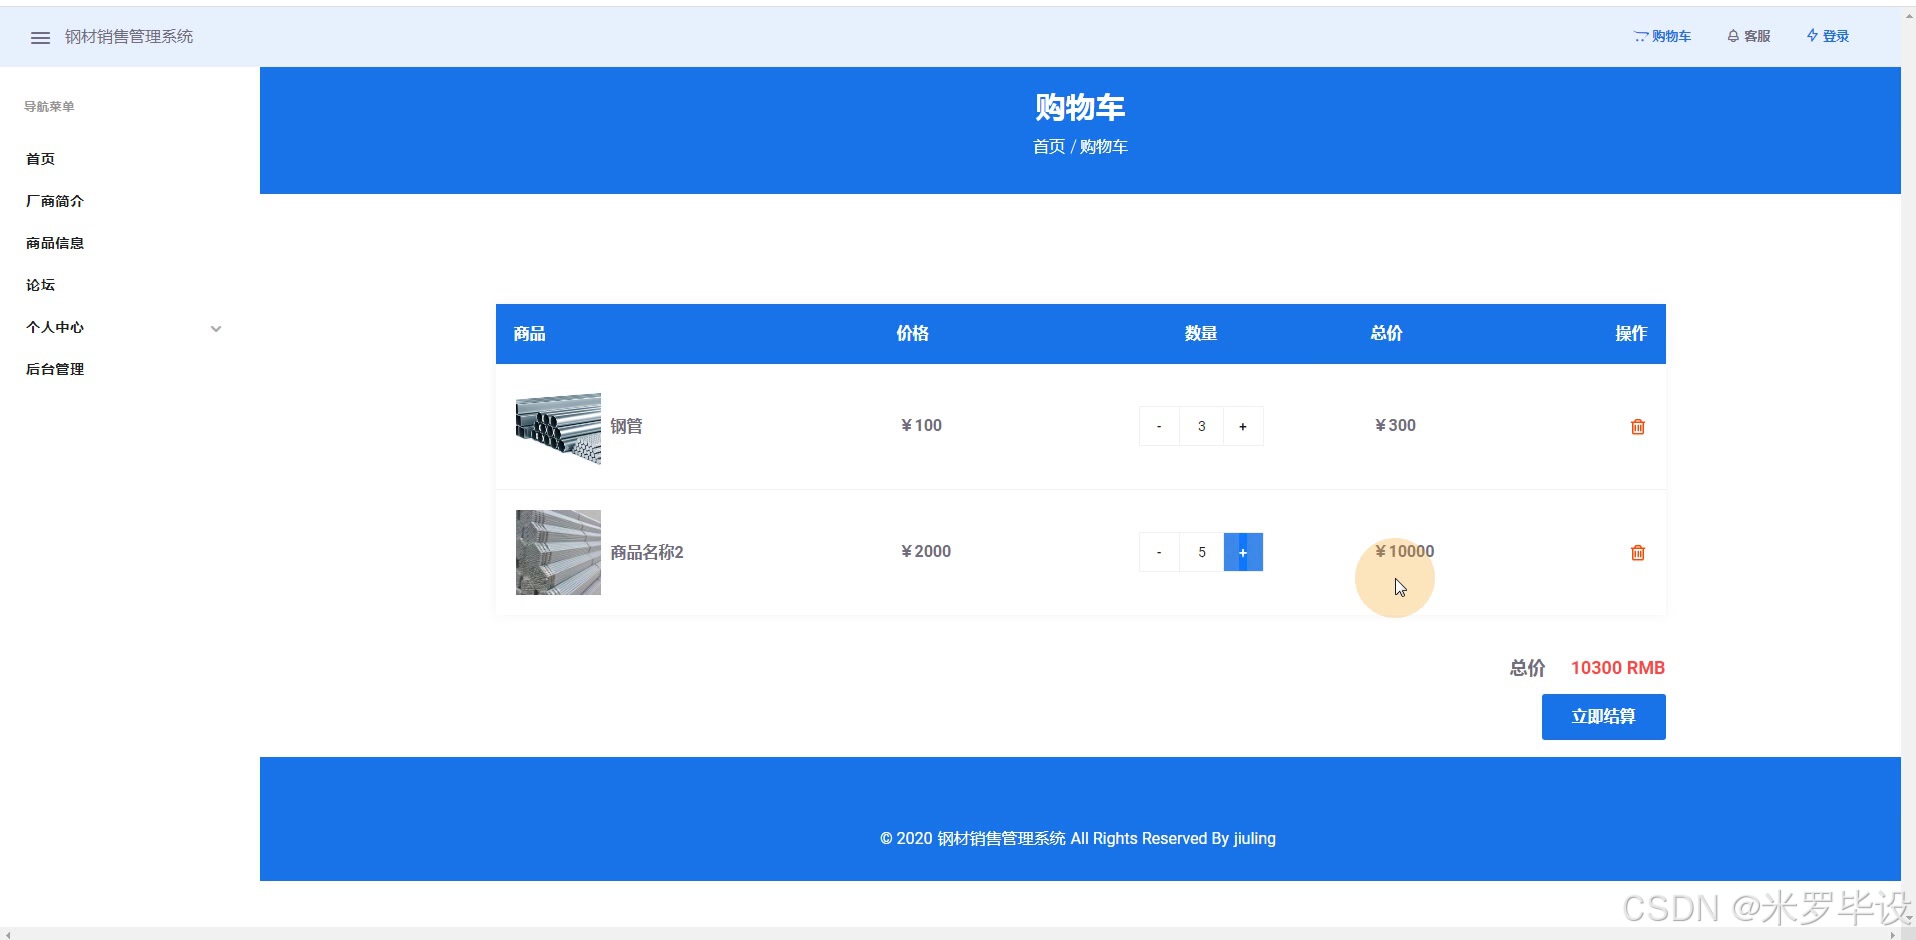Screen dimensions: 1916x940
Task: Delete 商品名称2 using its trash icon
Action: tap(1637, 552)
